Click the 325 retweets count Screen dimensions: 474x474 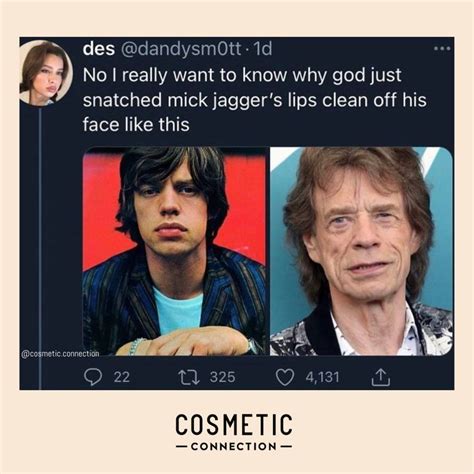pyautogui.click(x=222, y=377)
